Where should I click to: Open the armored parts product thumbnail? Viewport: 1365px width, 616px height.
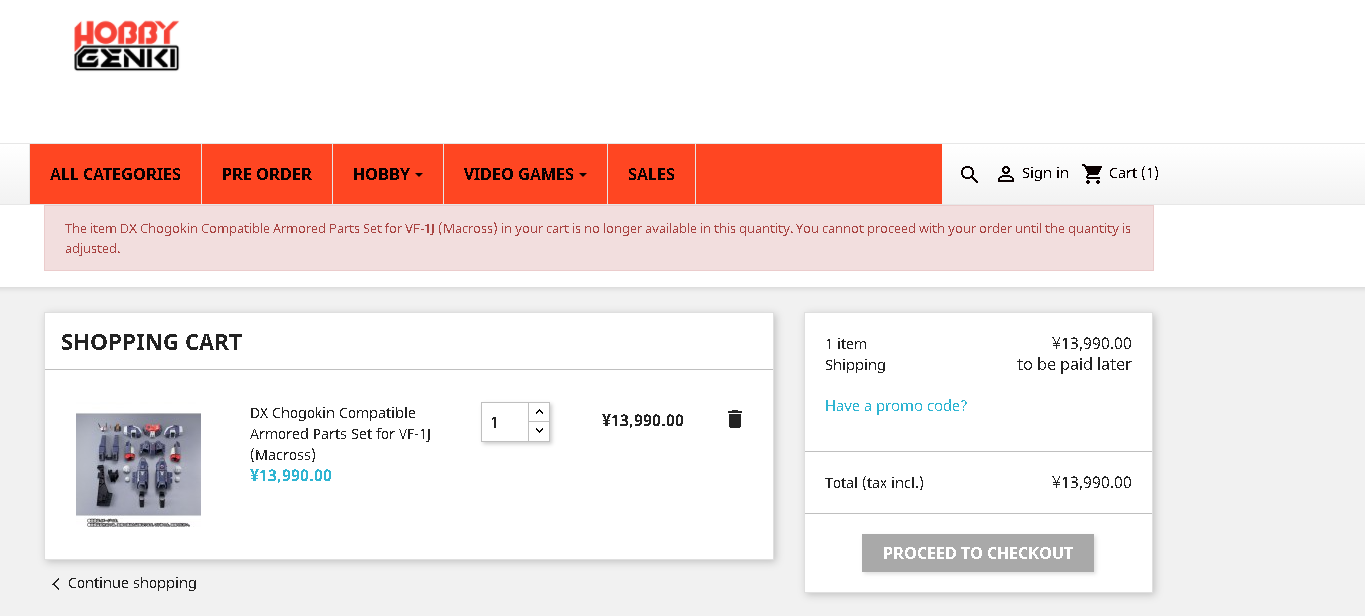[x=138, y=469]
